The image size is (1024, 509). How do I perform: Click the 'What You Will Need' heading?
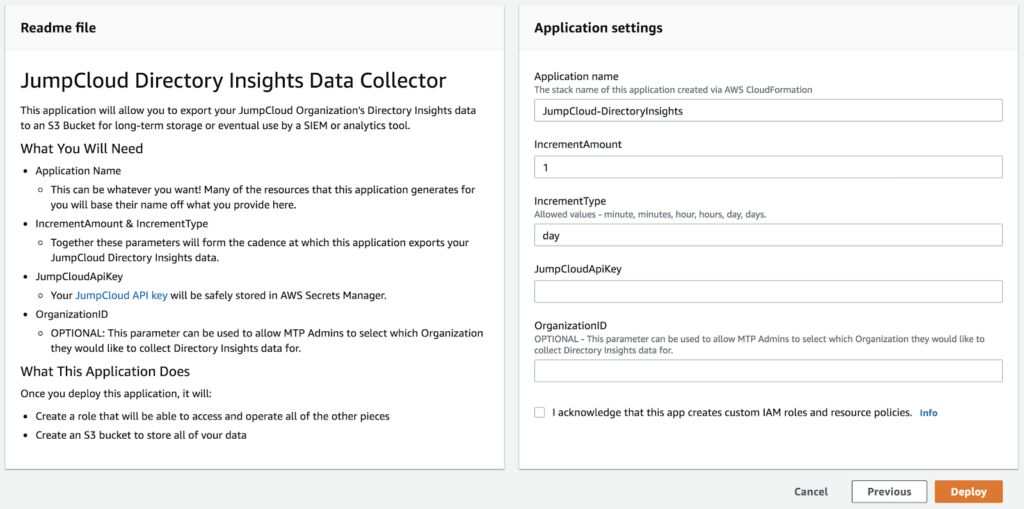tap(82, 149)
